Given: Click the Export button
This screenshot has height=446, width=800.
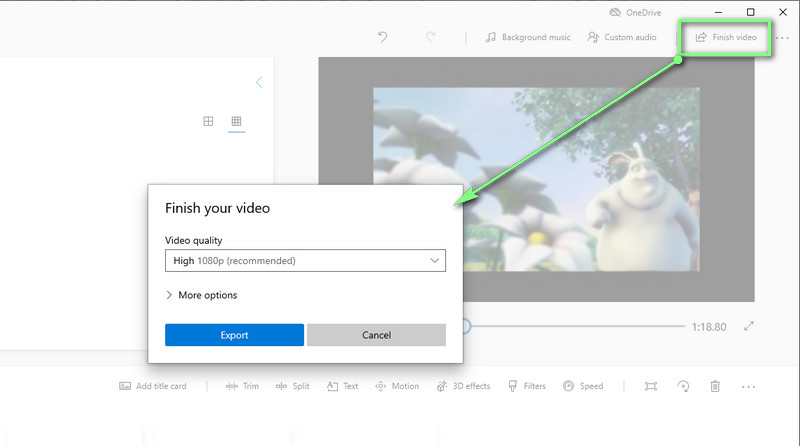Looking at the screenshot, I should click(x=234, y=335).
